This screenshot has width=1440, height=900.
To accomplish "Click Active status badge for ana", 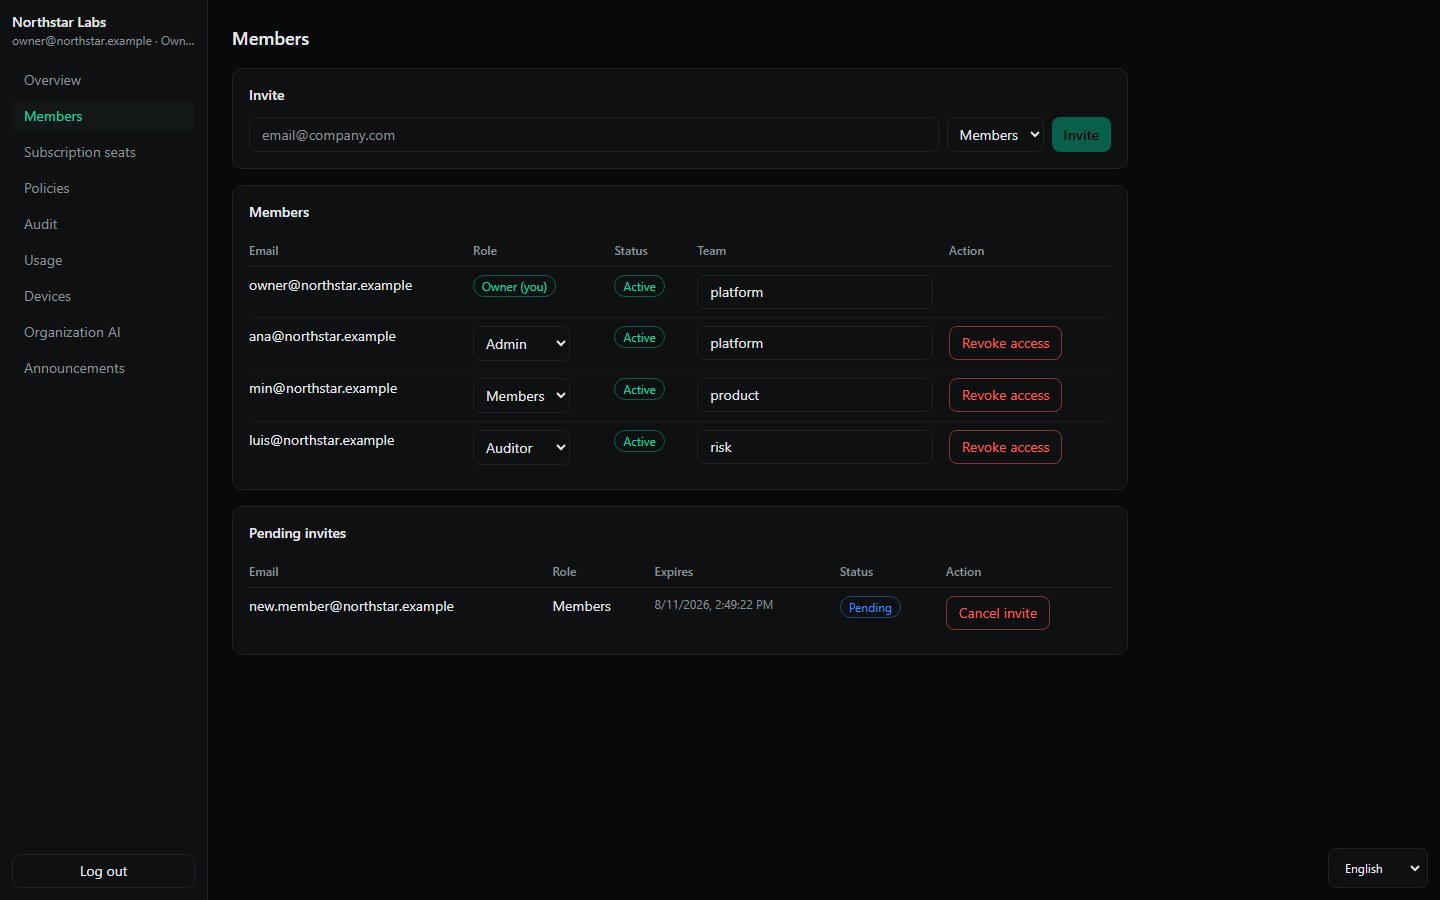I will (639, 337).
